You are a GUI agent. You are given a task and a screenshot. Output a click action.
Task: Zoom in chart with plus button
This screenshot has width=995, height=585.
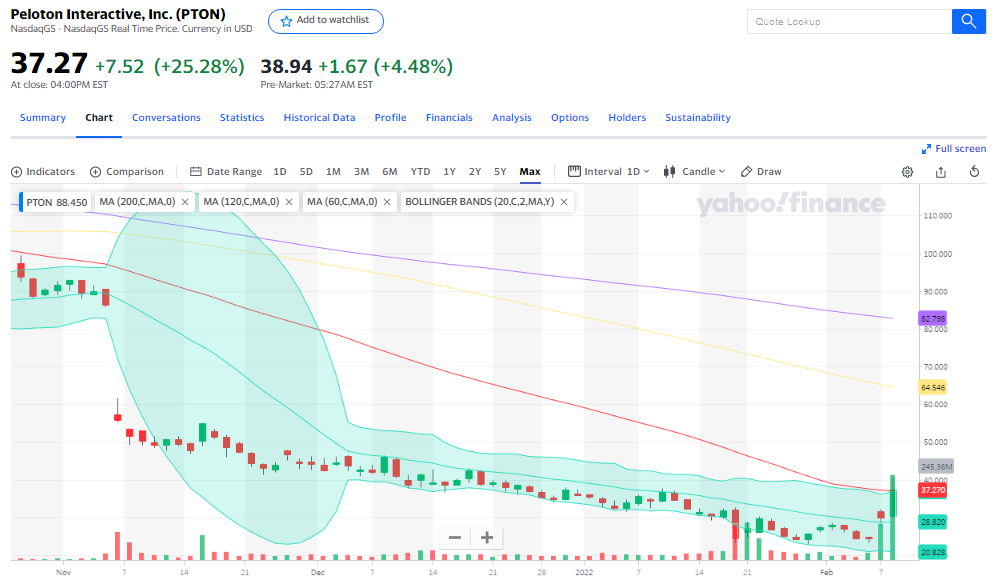487,537
